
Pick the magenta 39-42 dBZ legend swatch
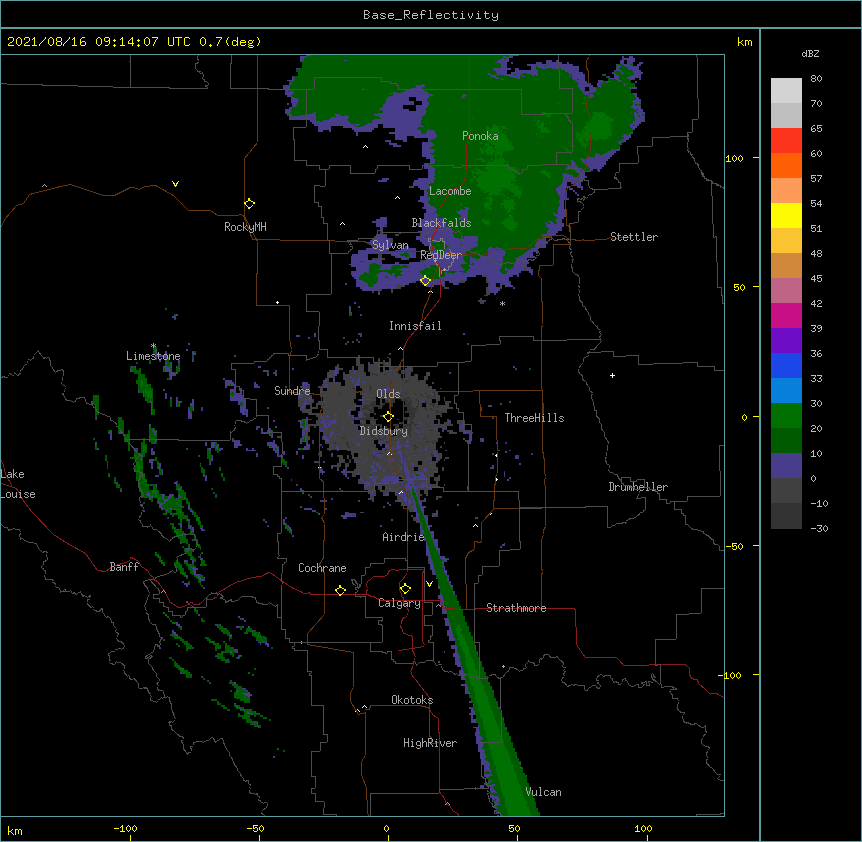[x=786, y=315]
